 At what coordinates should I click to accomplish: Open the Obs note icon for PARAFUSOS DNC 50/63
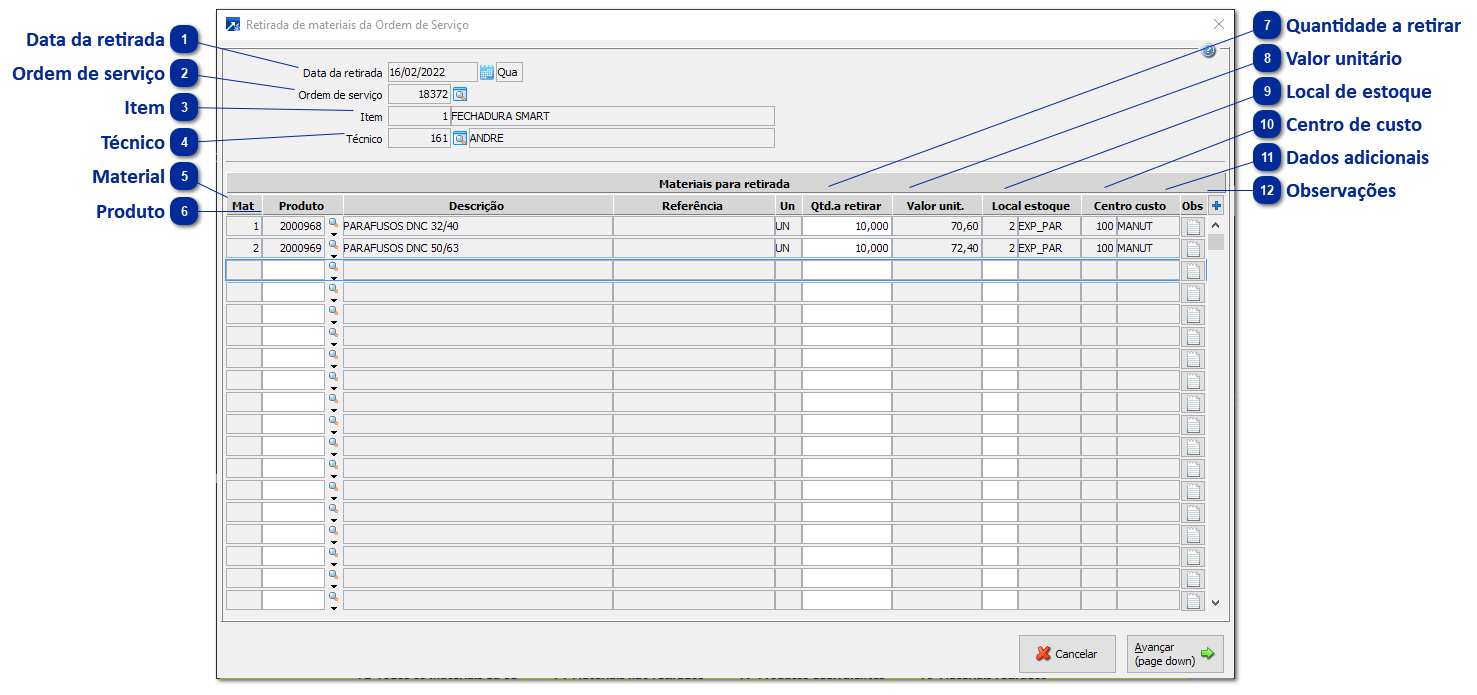1193,249
